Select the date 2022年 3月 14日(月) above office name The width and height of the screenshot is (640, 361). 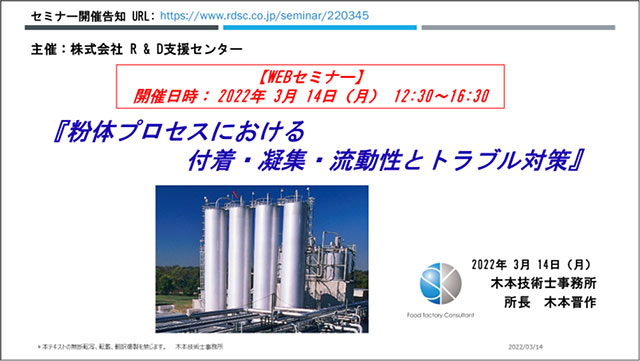[x=531, y=265]
